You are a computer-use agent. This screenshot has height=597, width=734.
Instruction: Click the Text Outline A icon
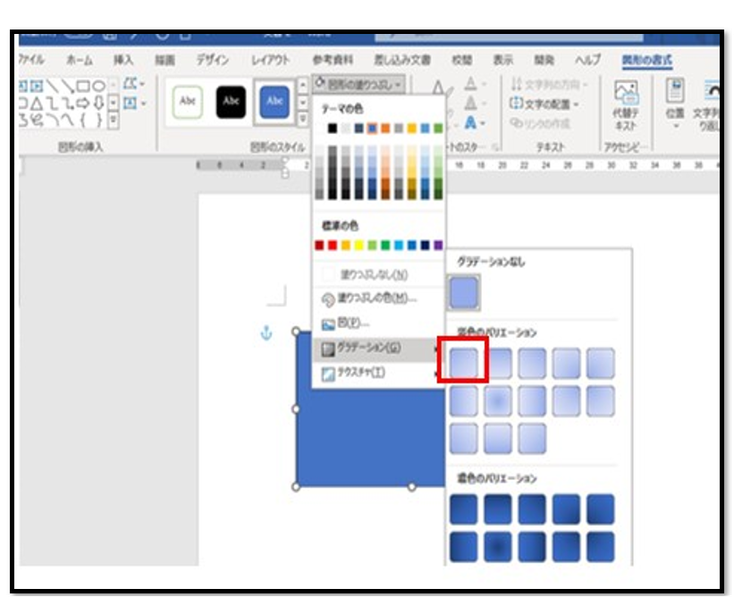[x=470, y=103]
